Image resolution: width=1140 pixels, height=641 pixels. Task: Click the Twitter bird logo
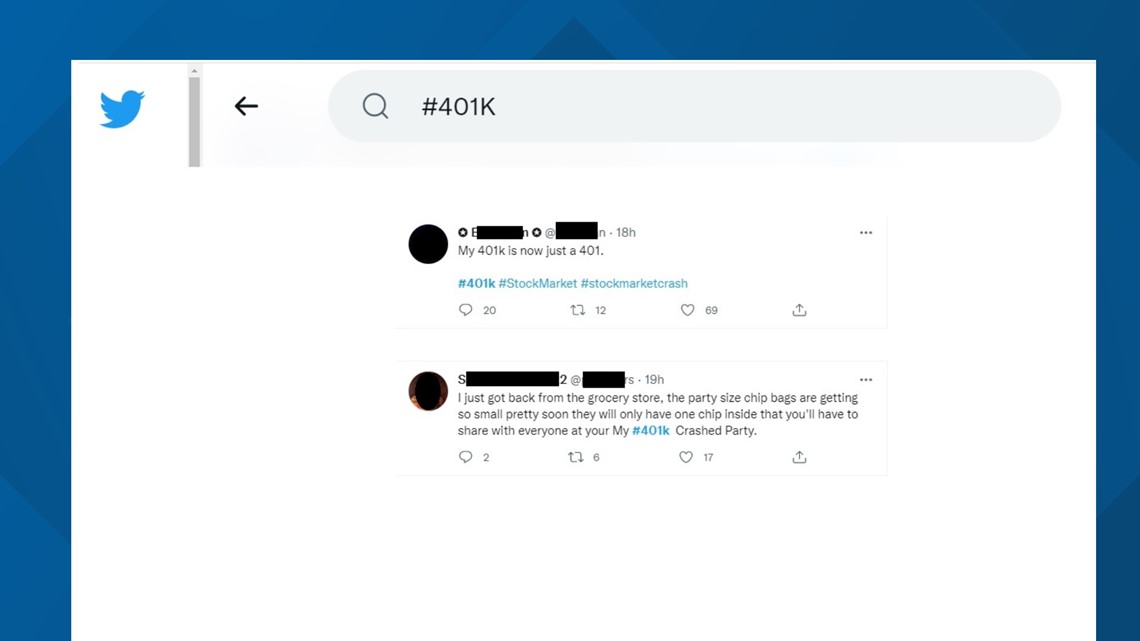pos(122,108)
